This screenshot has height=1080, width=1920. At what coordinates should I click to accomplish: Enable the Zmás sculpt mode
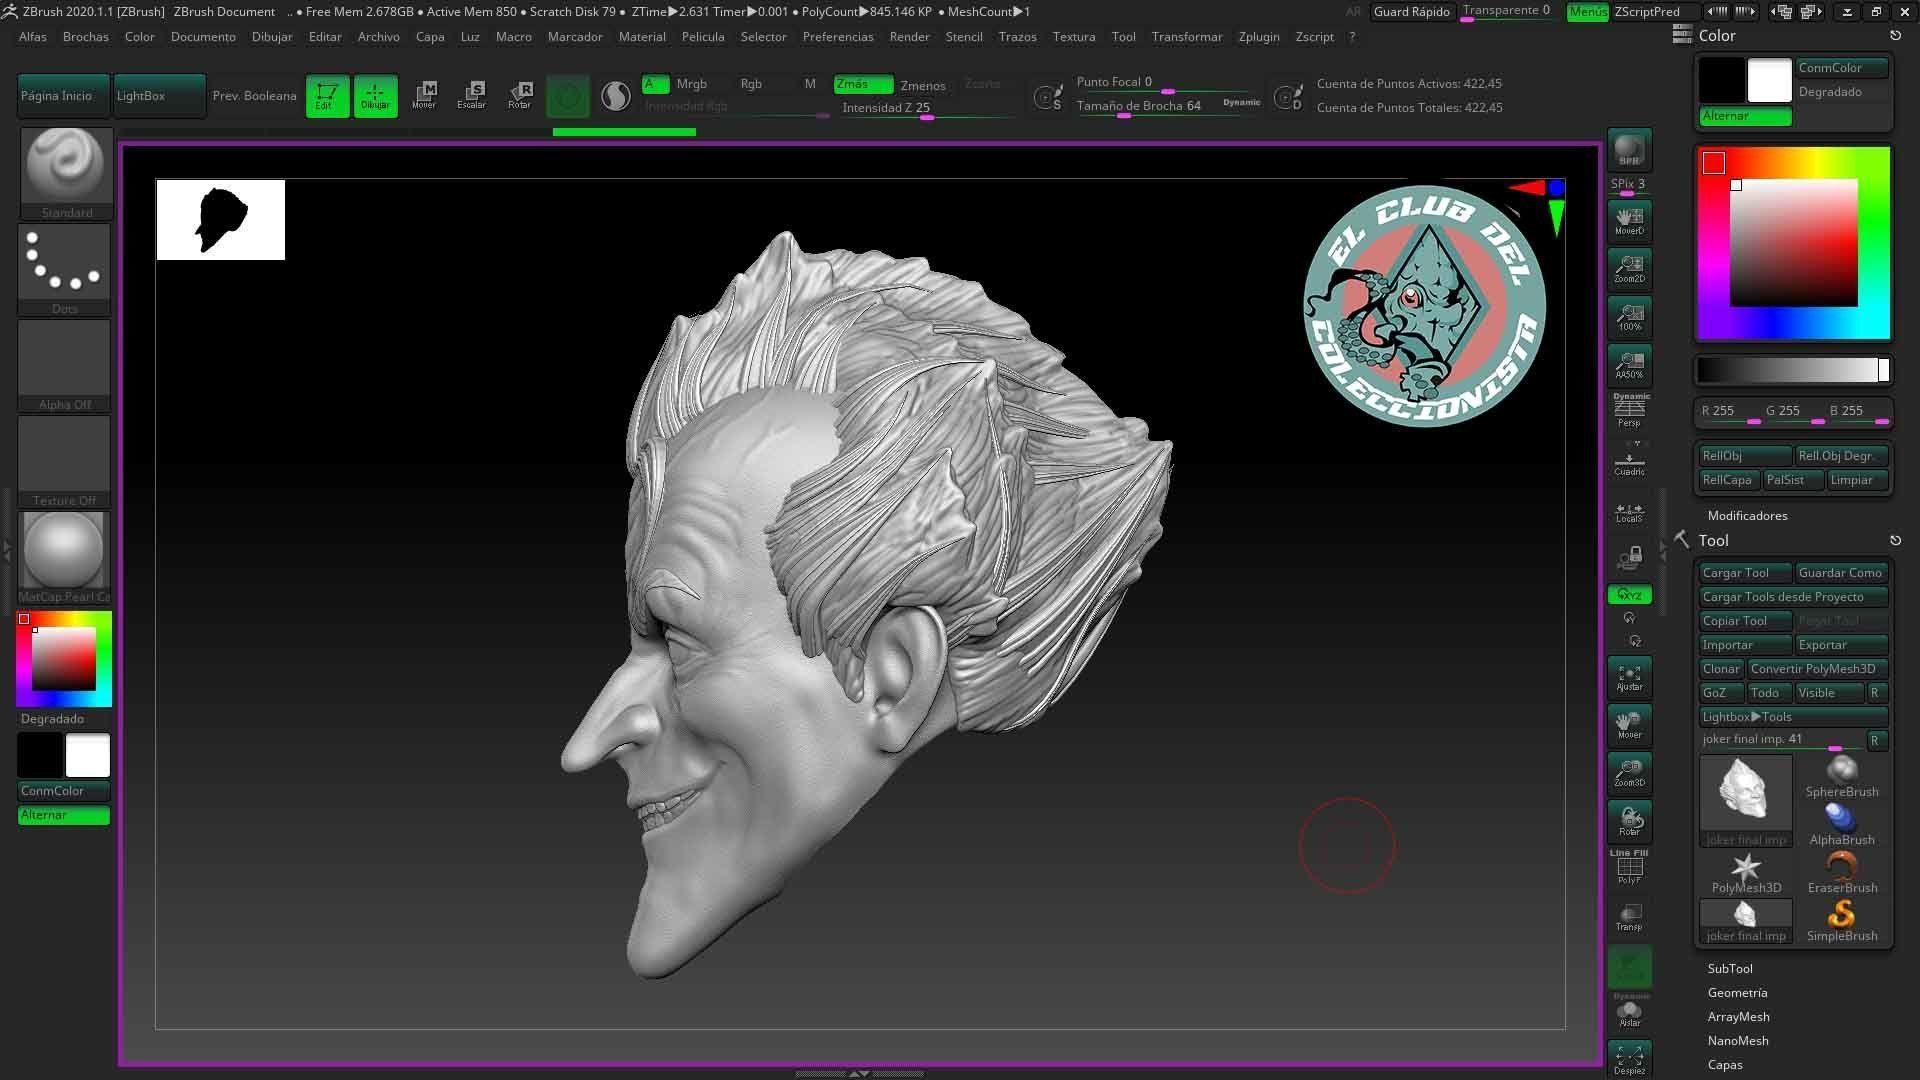(863, 84)
